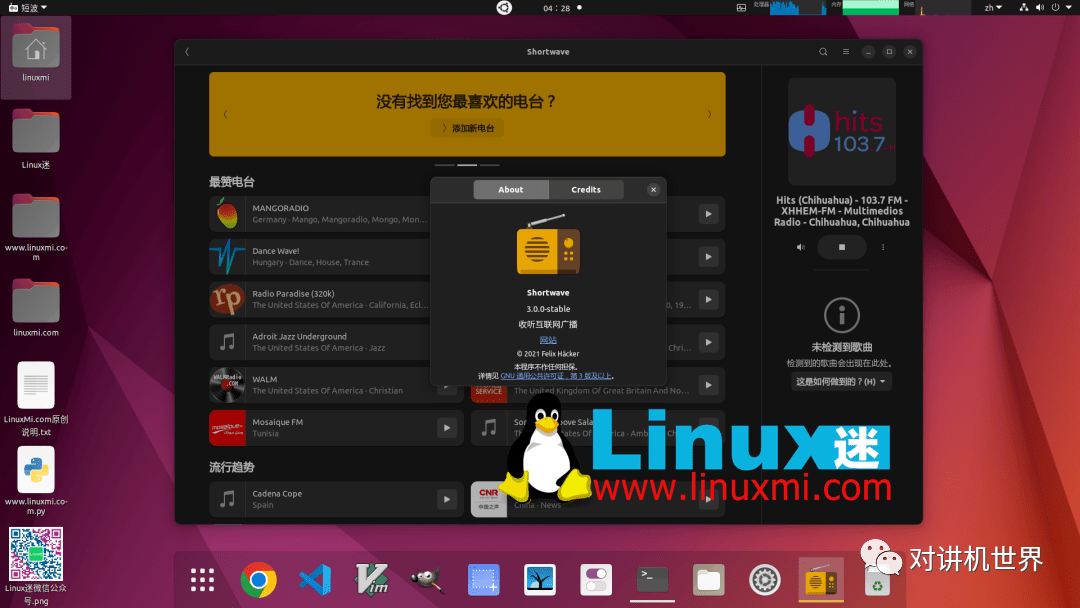Open the website link in About dialog
This screenshot has height=608, width=1080.
548,339
